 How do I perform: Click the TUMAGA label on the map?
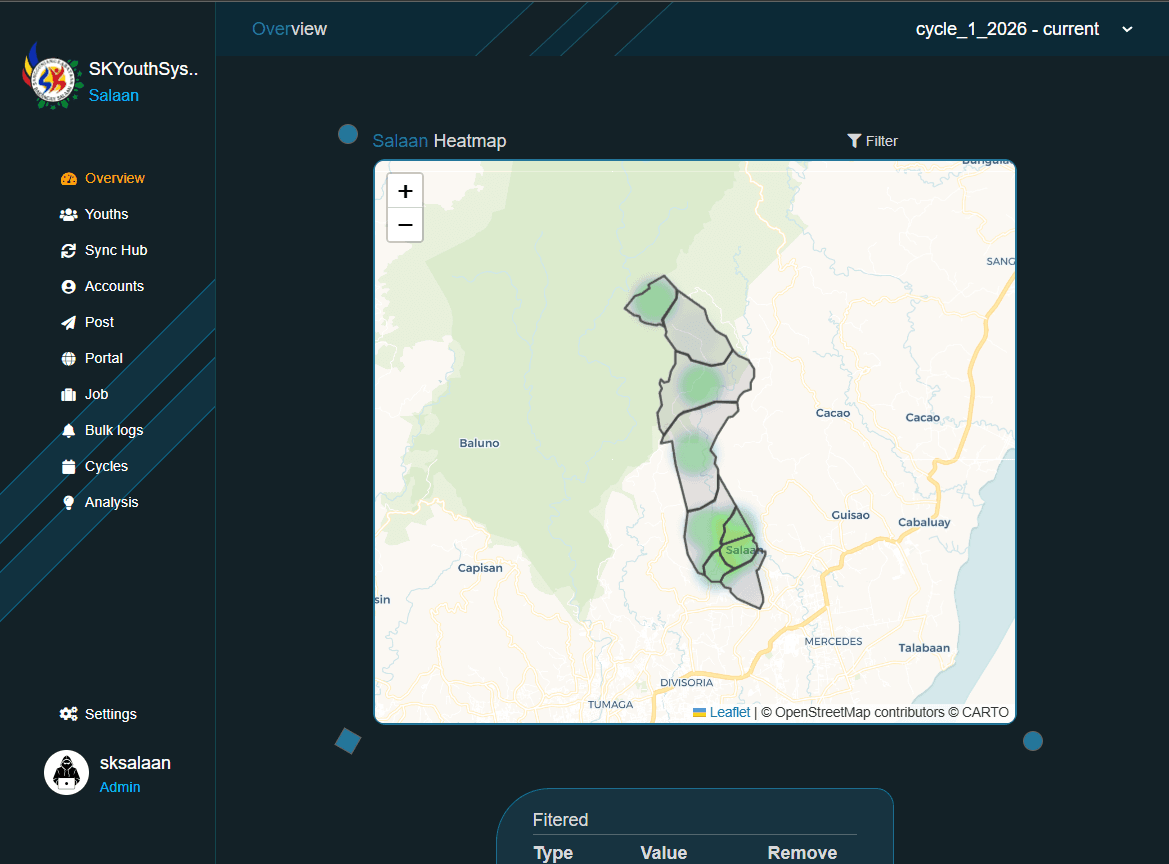[611, 704]
